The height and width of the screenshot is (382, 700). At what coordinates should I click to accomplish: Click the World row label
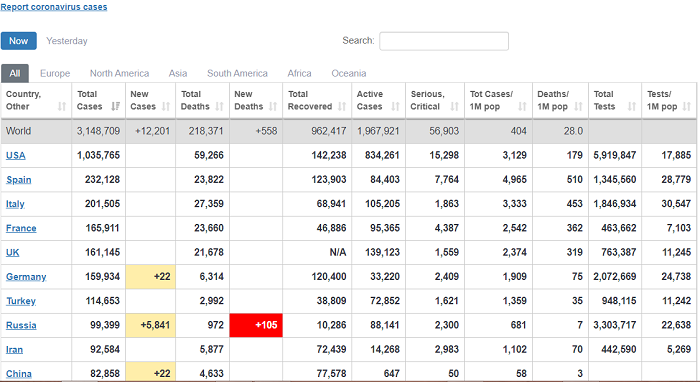coord(18,131)
